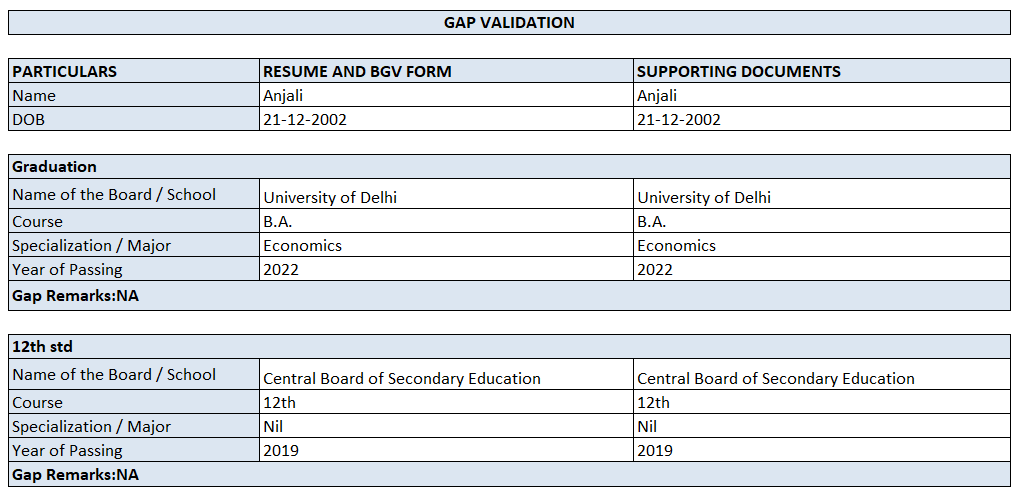This screenshot has width=1025, height=501.
Task: Select the GAP VALIDATION title cell
Action: [x=509, y=22]
